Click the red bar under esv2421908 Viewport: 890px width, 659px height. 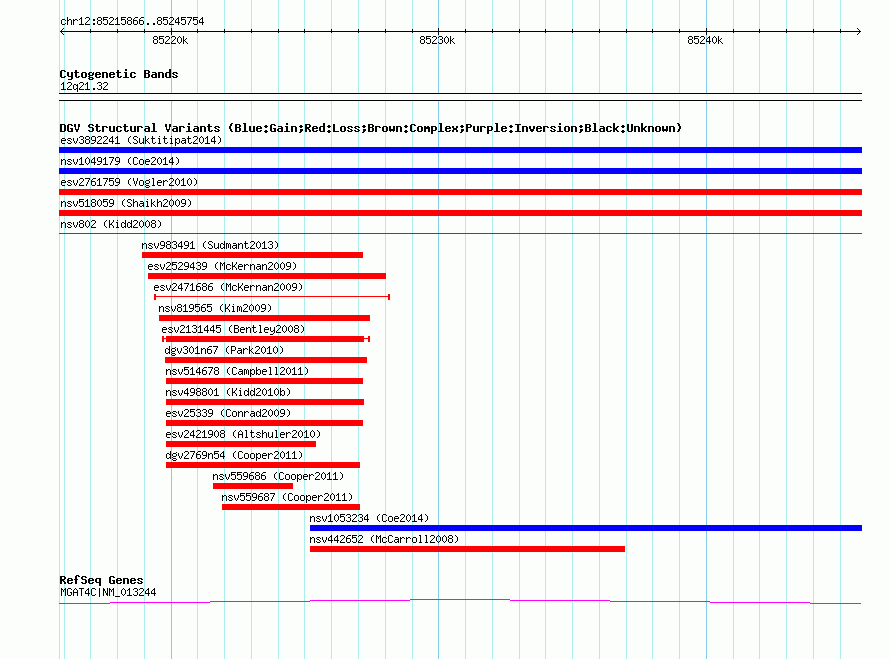click(x=241, y=444)
